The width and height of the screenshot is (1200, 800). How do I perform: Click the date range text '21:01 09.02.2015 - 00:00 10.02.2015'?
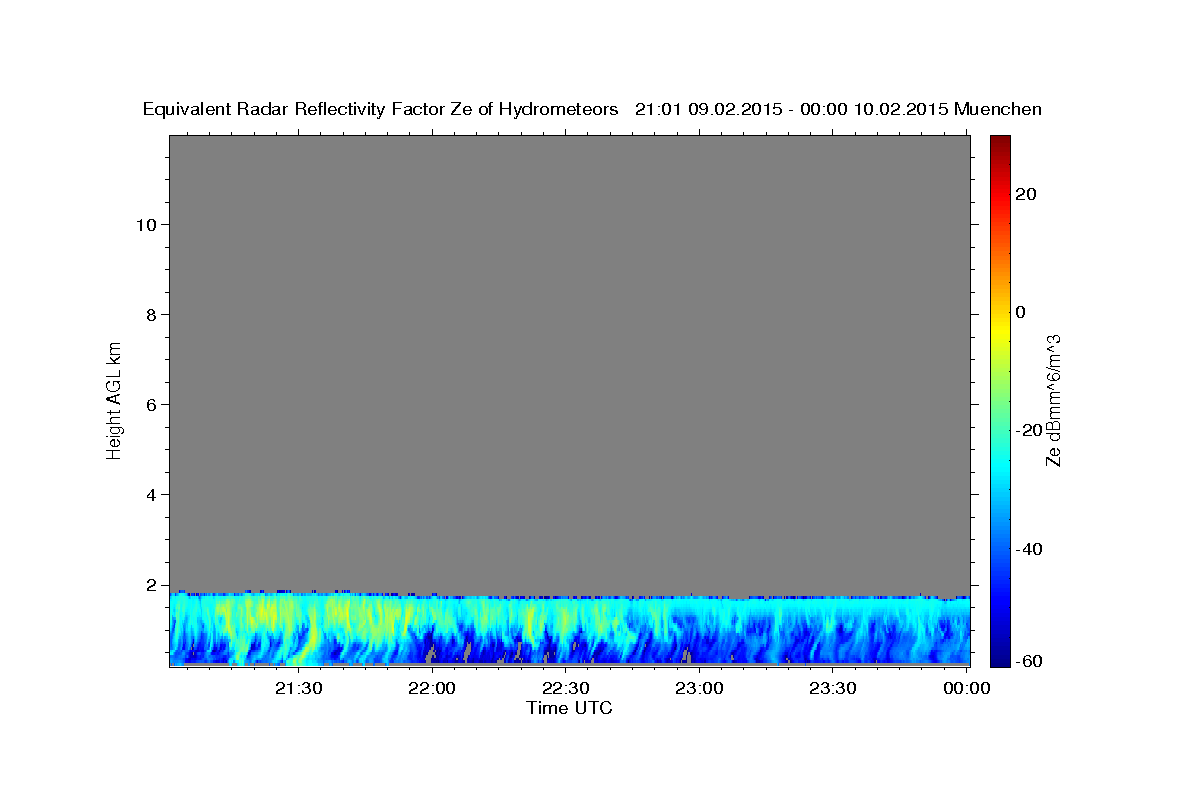click(792, 110)
